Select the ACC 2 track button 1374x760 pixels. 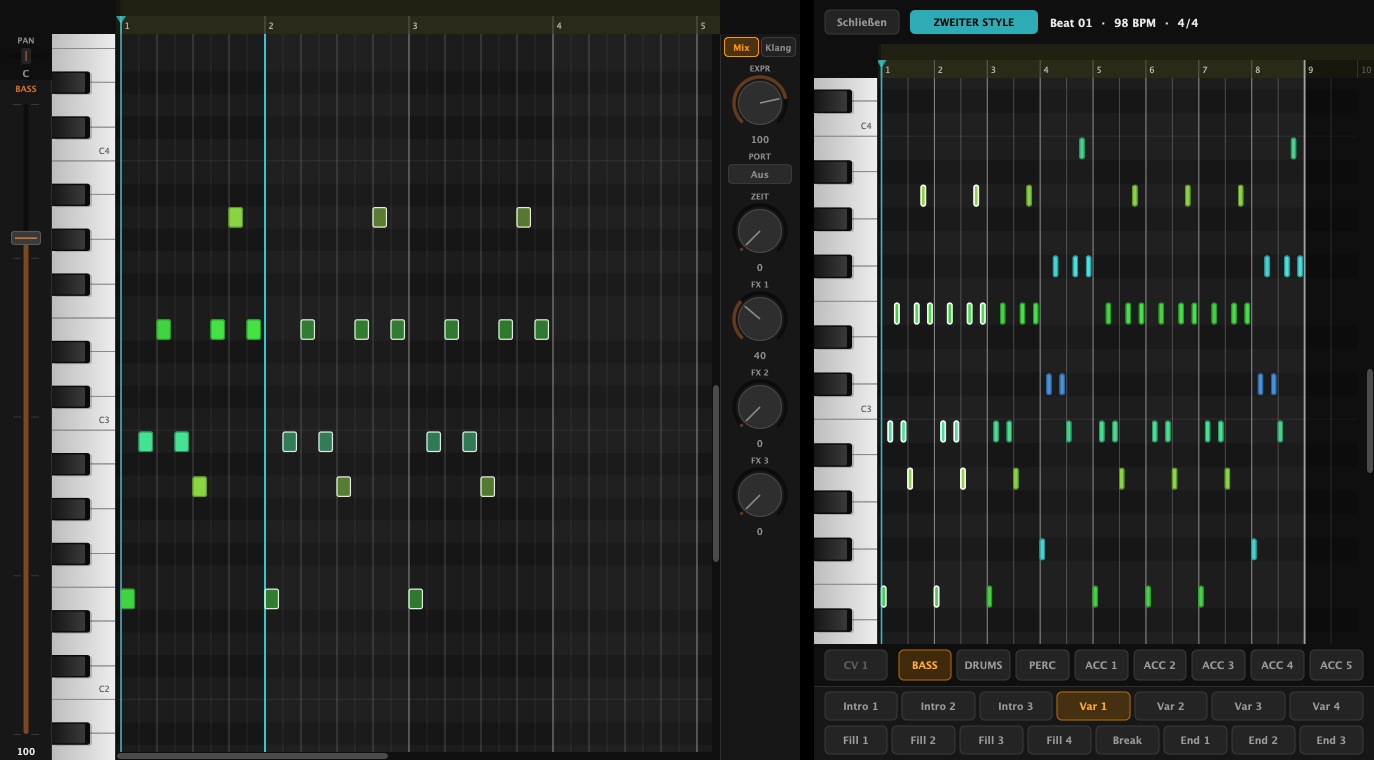1160,665
